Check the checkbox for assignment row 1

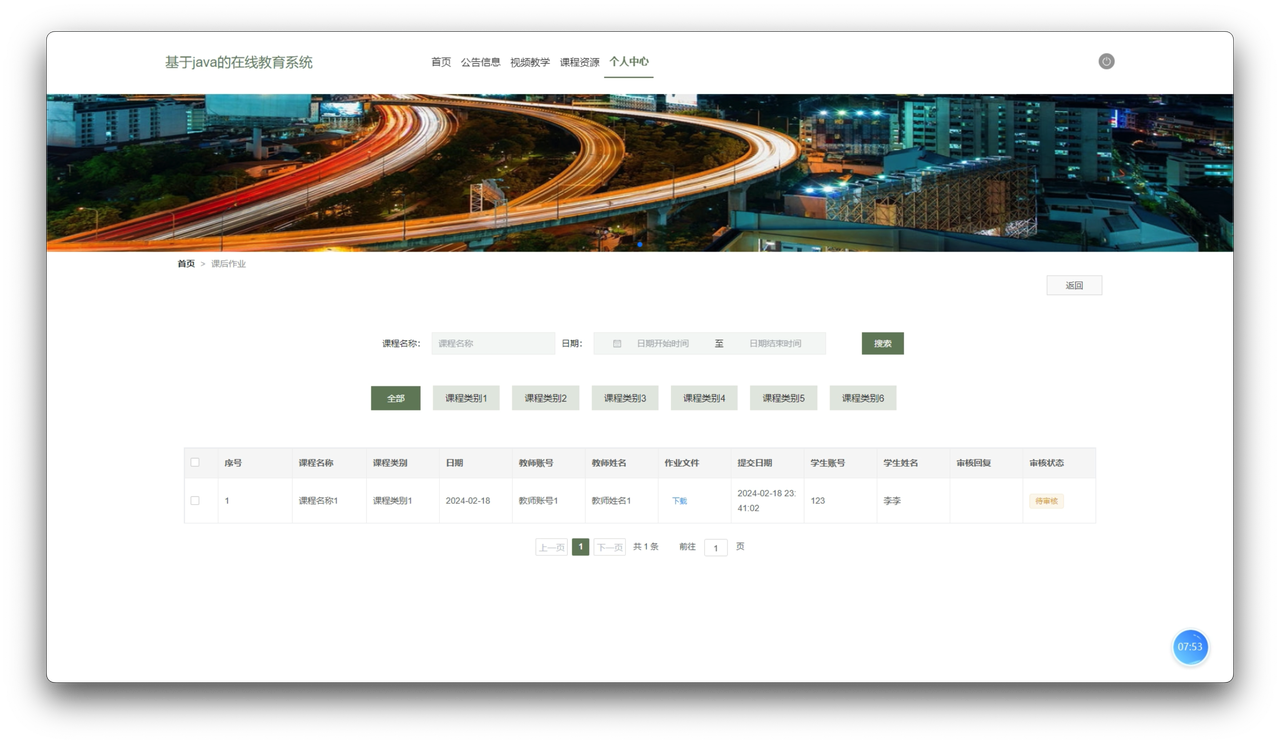195,500
